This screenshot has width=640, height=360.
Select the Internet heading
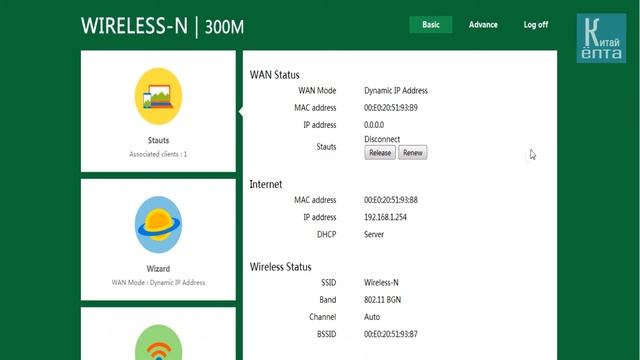[x=266, y=184]
